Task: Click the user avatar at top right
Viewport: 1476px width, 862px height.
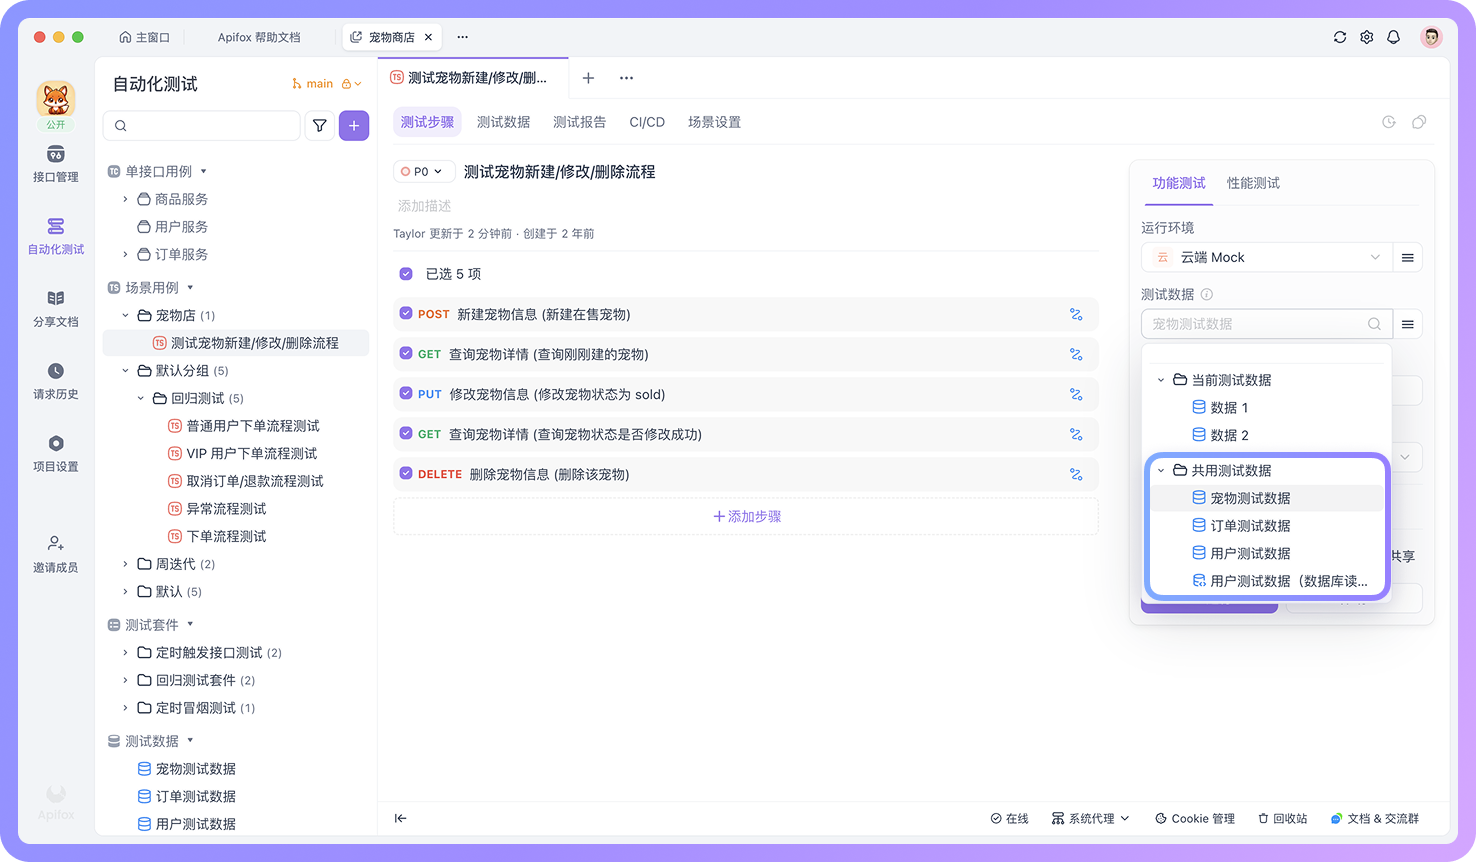Action: pyautogui.click(x=1432, y=37)
